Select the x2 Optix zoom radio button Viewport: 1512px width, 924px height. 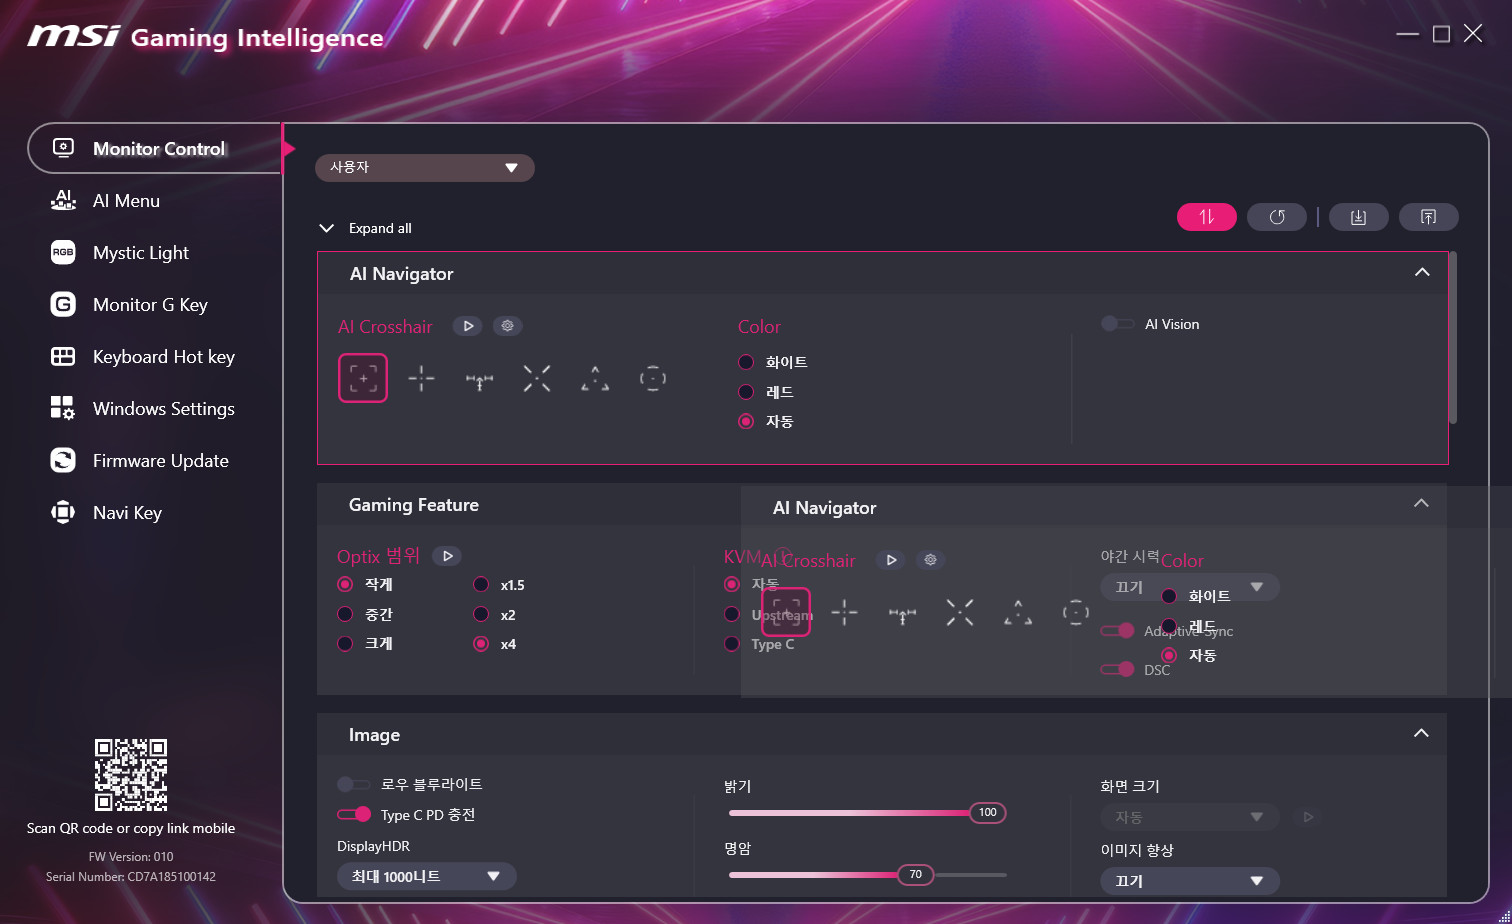coord(481,614)
